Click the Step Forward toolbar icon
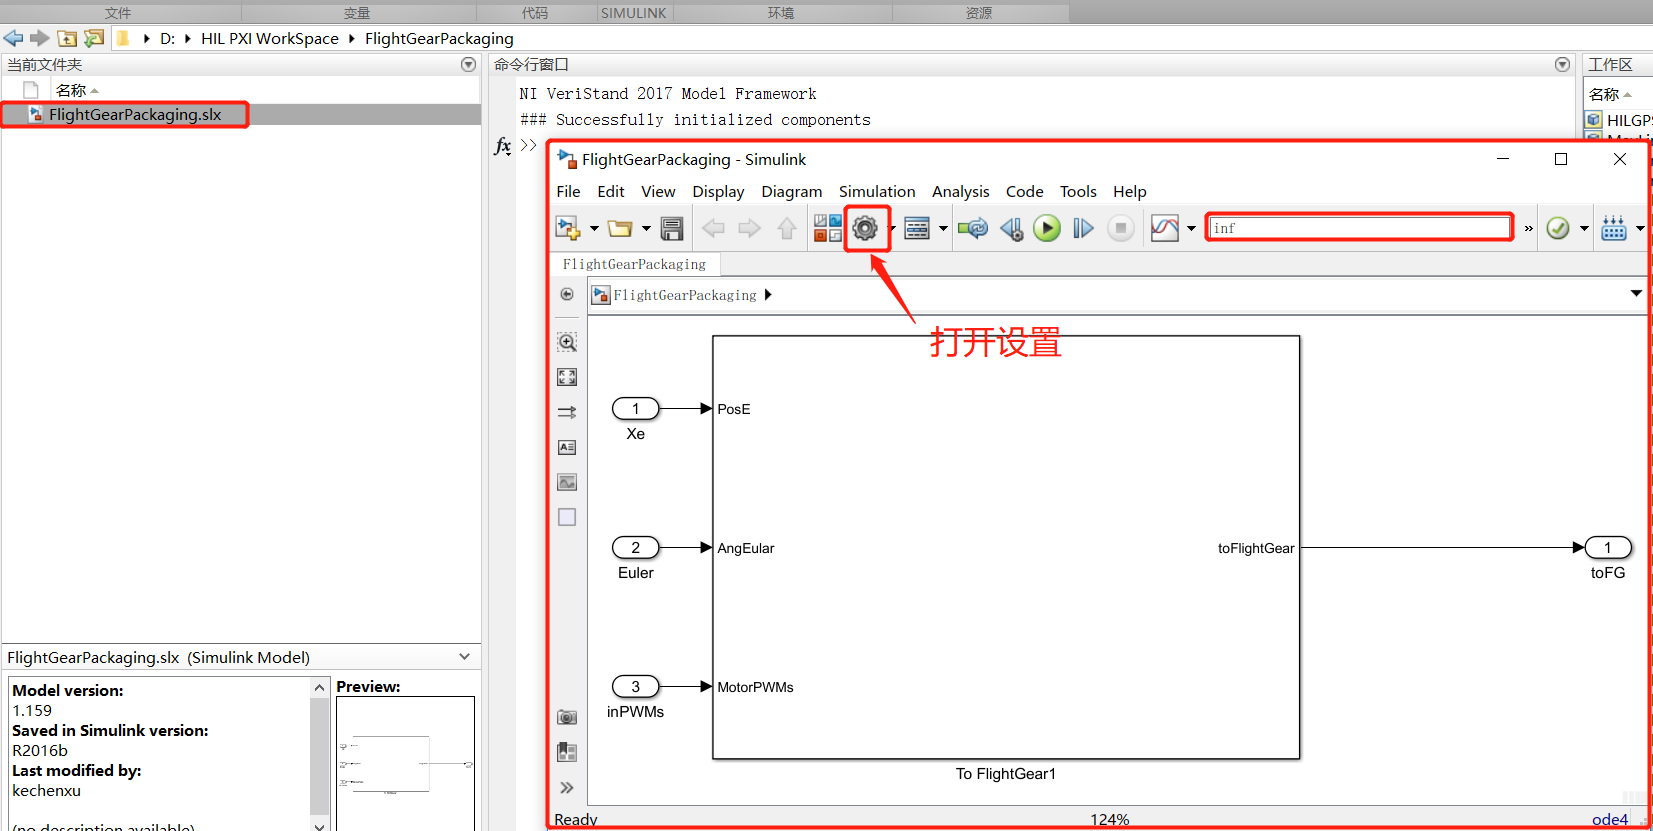 1083,228
